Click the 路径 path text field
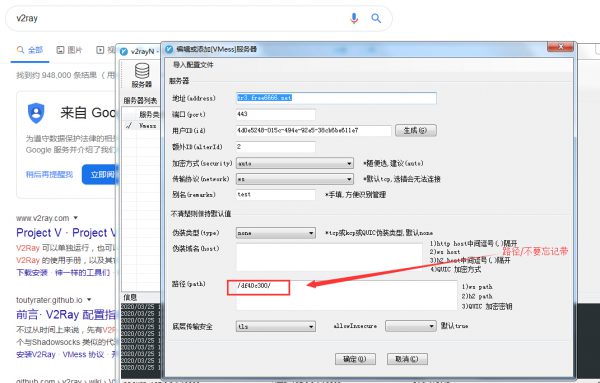Screen dimensions: 600x383 [x=347, y=295]
